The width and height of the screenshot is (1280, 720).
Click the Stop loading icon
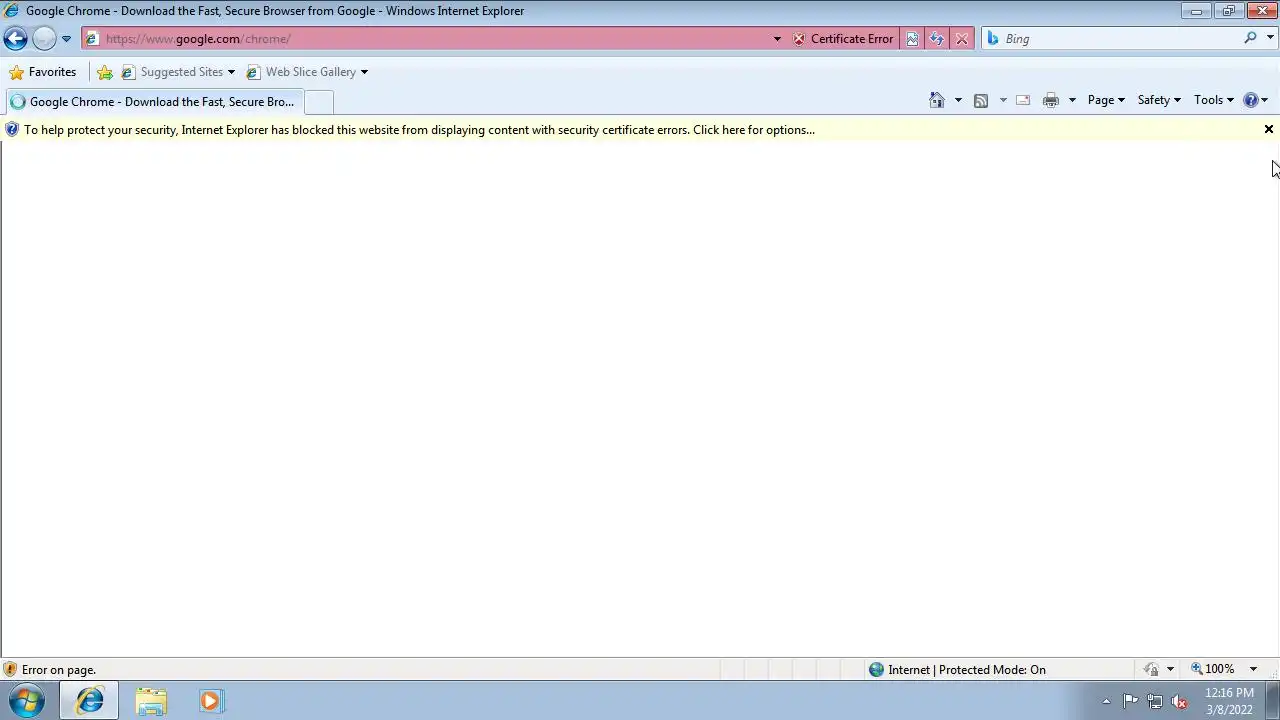click(961, 39)
